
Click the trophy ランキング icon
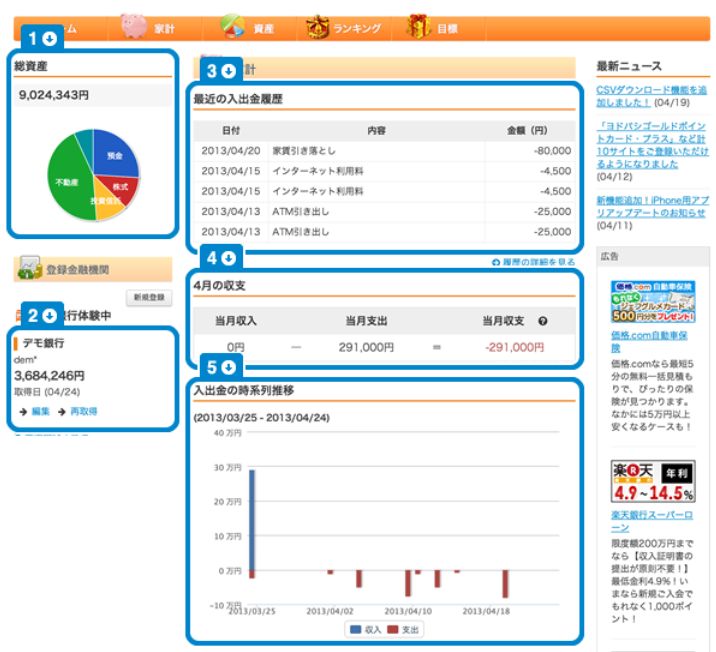tap(319, 27)
